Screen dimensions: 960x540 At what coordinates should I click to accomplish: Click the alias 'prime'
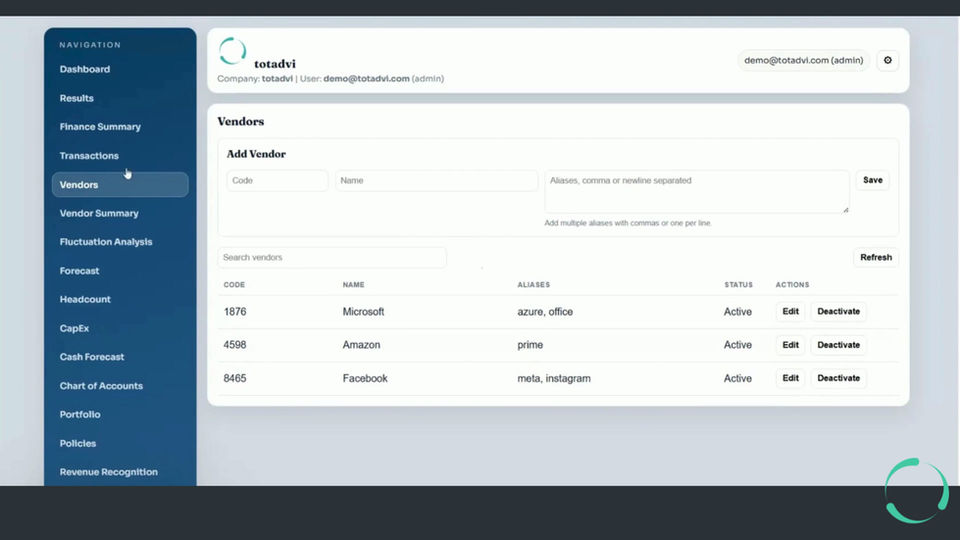(x=530, y=345)
